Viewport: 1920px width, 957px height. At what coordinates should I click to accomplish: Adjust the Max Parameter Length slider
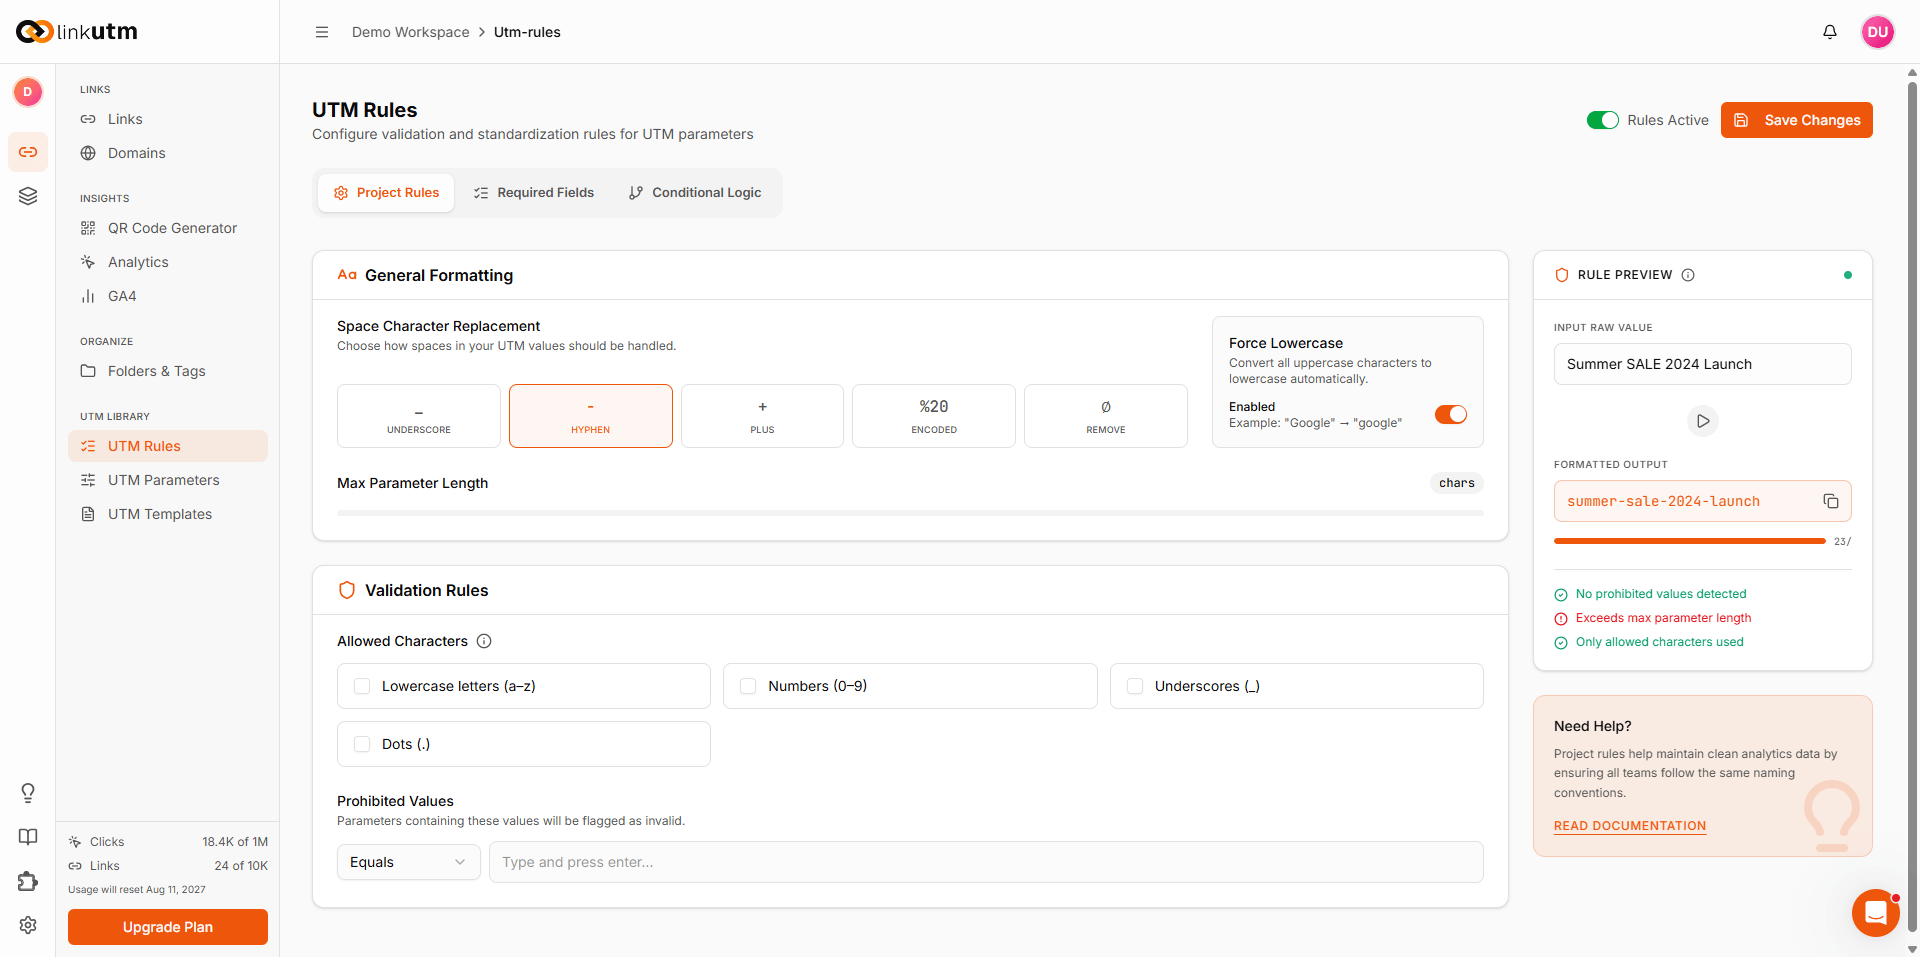coord(910,513)
